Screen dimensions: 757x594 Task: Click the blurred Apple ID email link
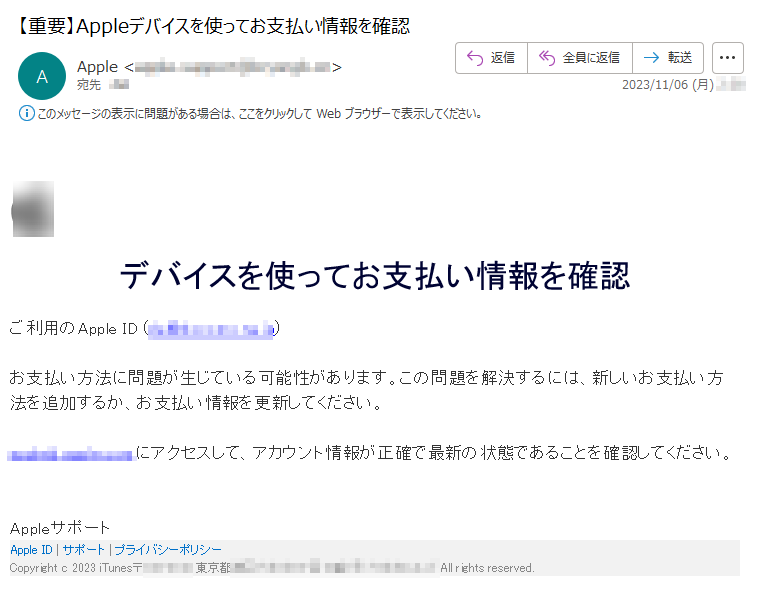(x=211, y=329)
